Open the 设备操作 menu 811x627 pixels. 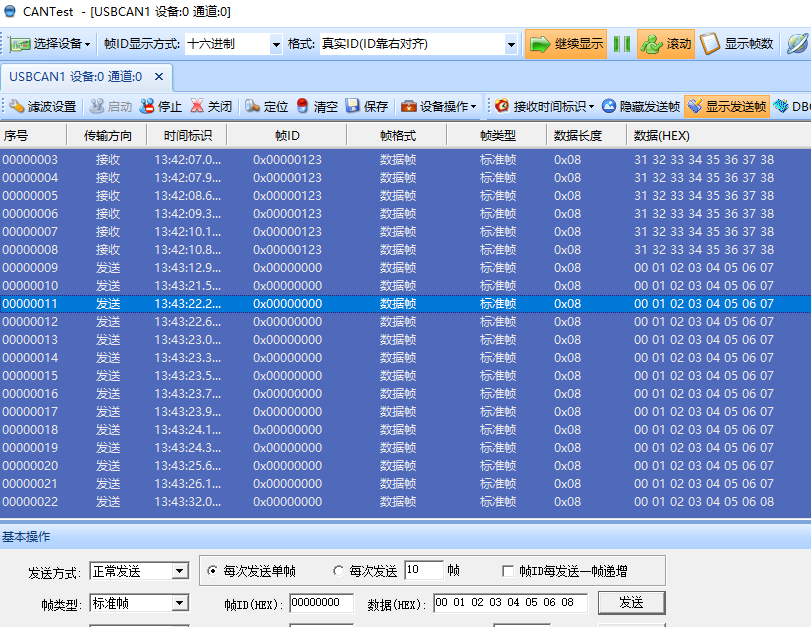click(x=438, y=106)
